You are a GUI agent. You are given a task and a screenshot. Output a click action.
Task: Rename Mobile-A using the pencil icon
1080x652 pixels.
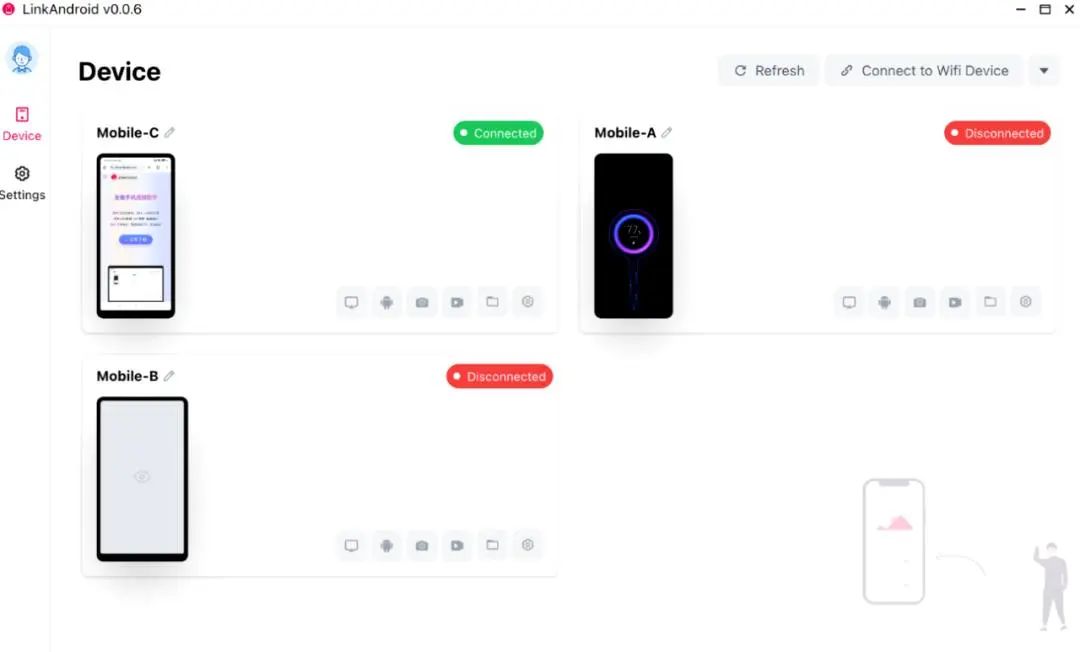pos(667,132)
